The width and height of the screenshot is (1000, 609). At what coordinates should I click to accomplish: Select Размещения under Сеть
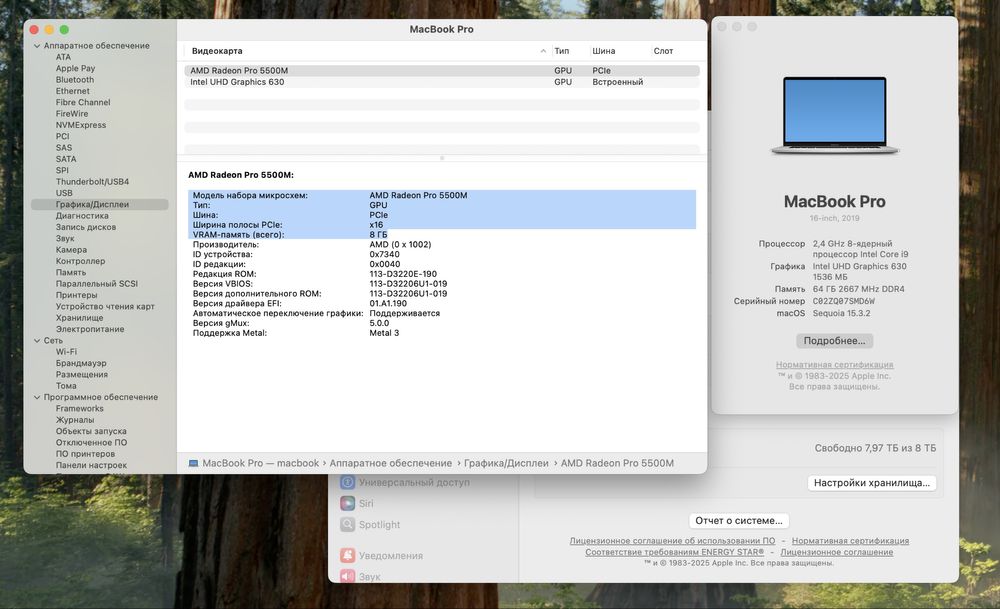pos(82,375)
